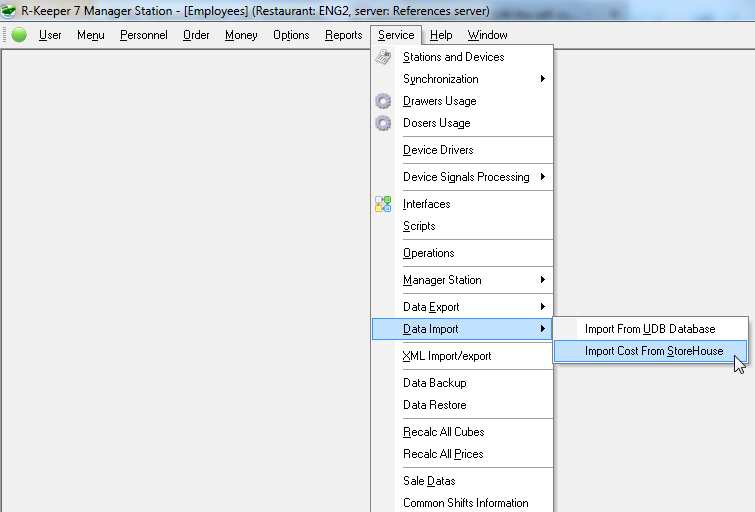Open Common Shifts Information
Image resolution: width=755 pixels, height=512 pixels.
pyautogui.click(x=462, y=503)
